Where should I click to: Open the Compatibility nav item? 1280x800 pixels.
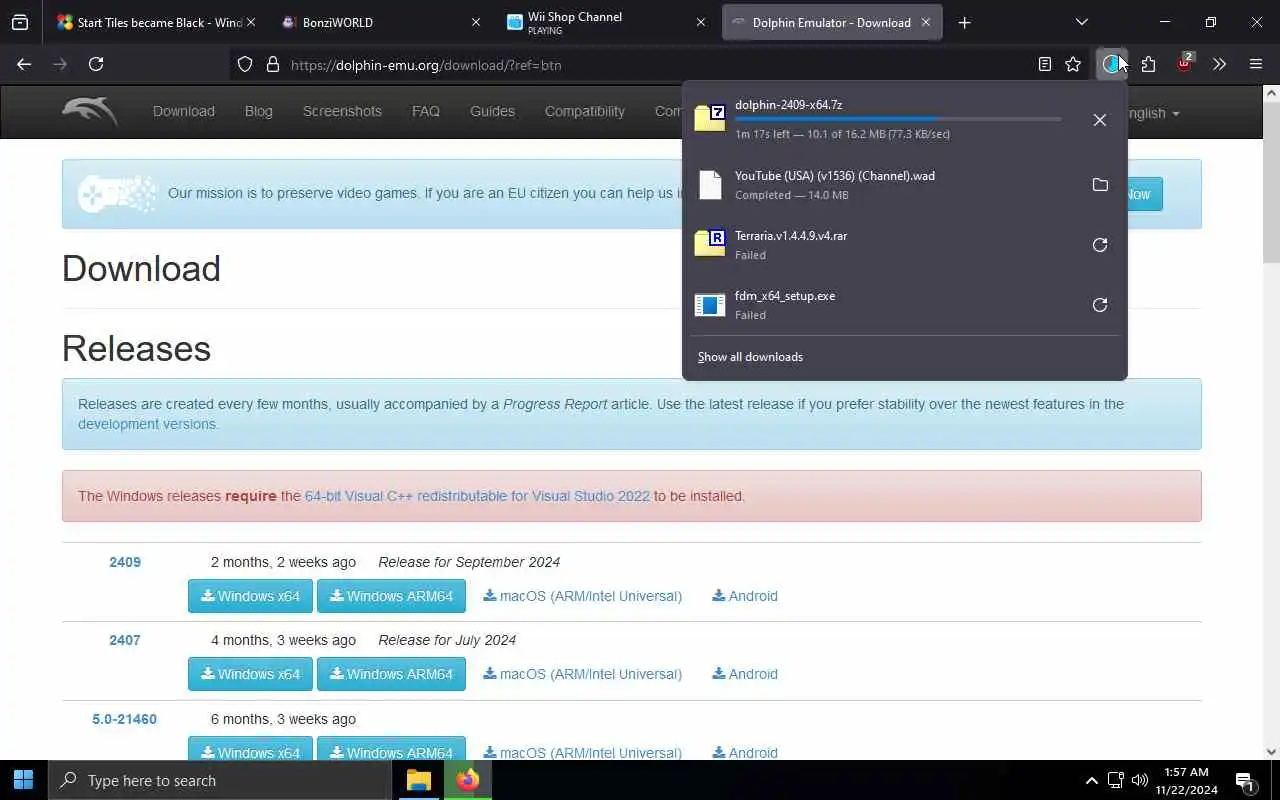pos(585,111)
